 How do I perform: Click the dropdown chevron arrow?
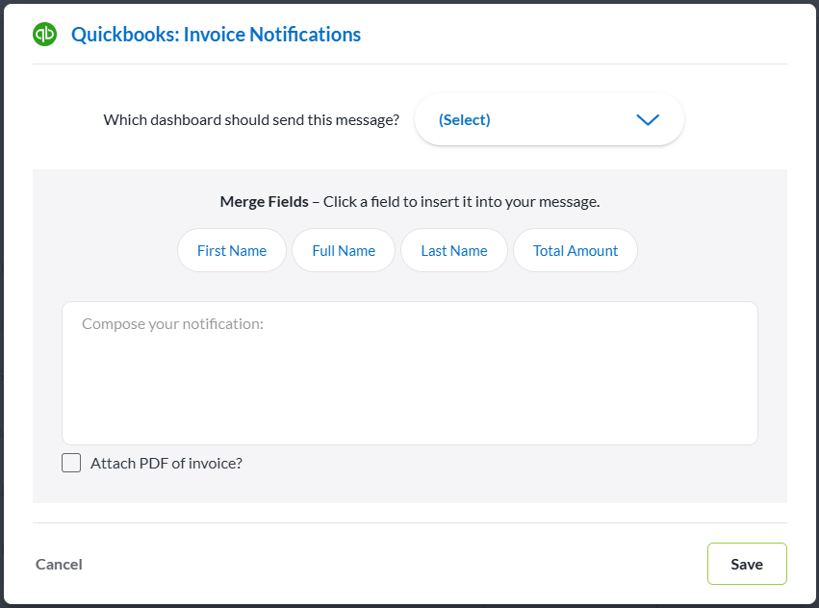point(647,119)
